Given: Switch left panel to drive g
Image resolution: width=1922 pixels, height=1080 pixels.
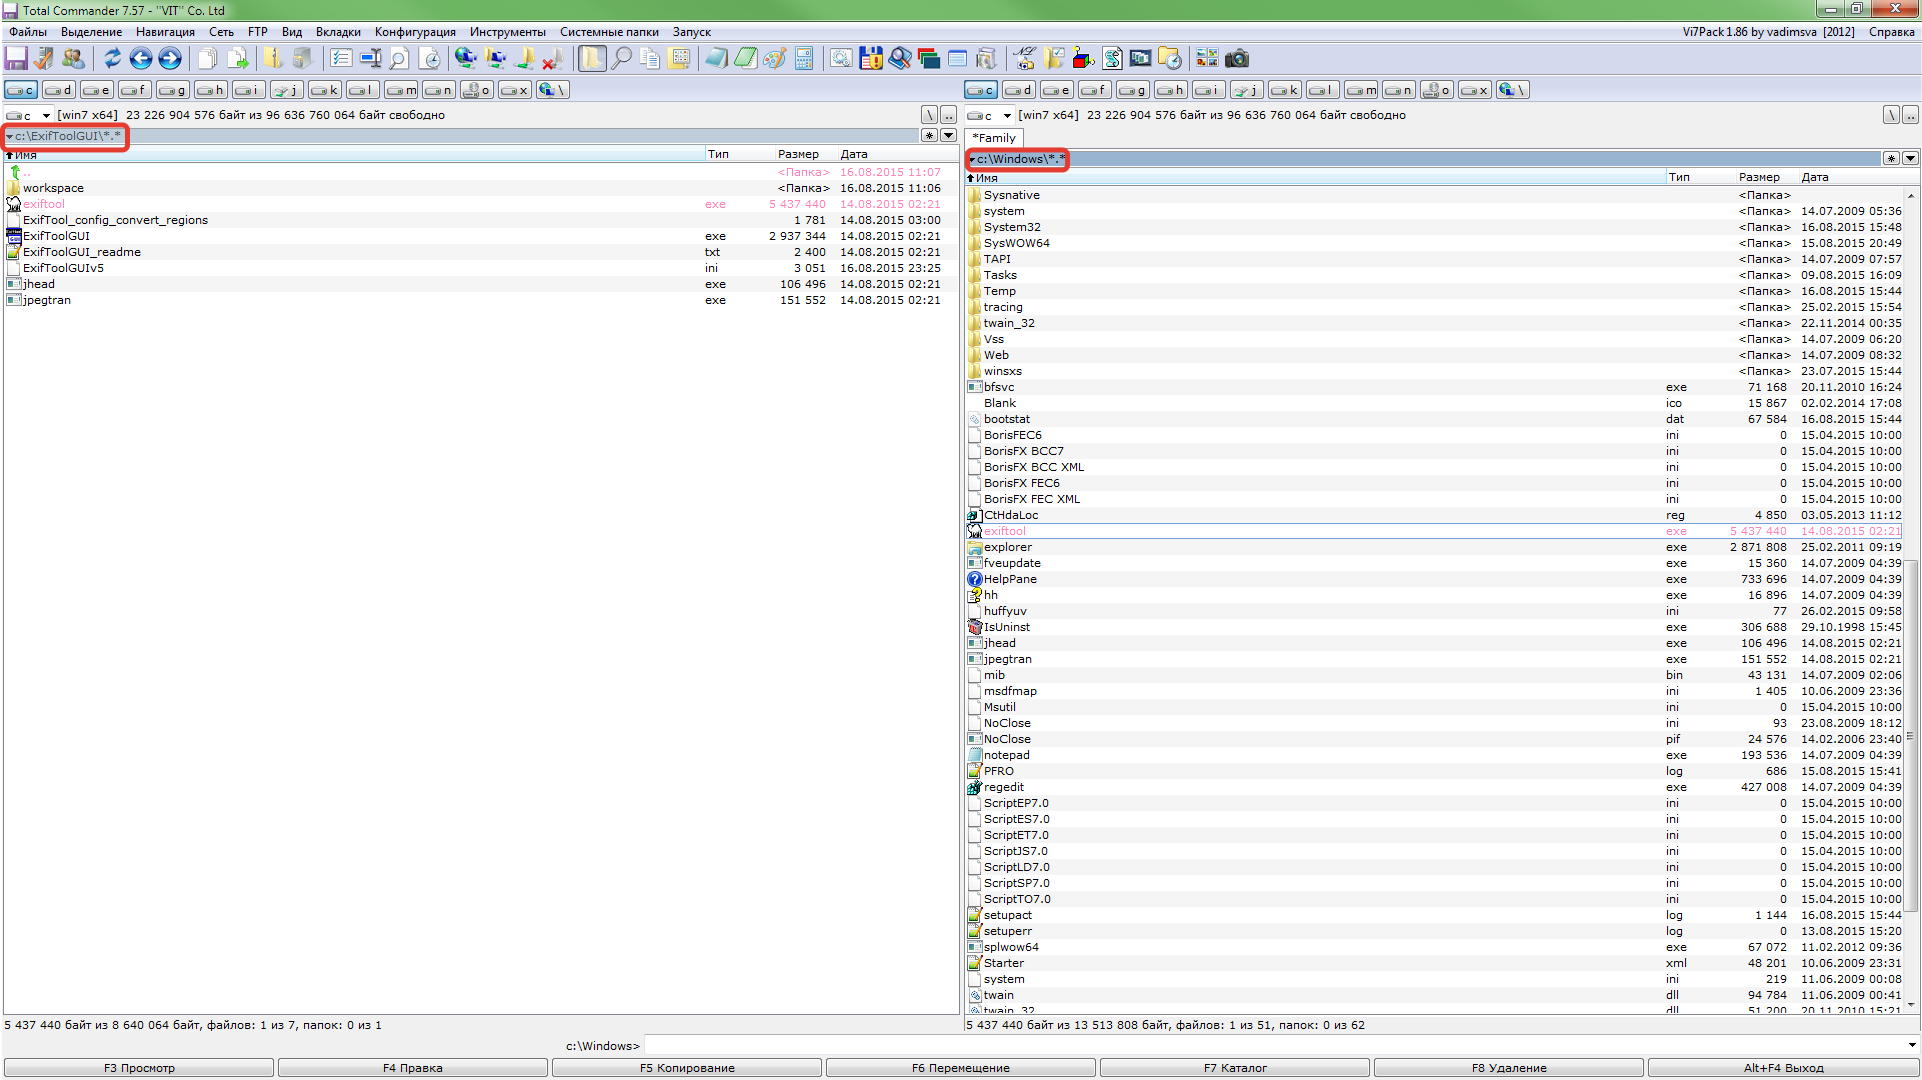Looking at the screenshot, I should 173,90.
